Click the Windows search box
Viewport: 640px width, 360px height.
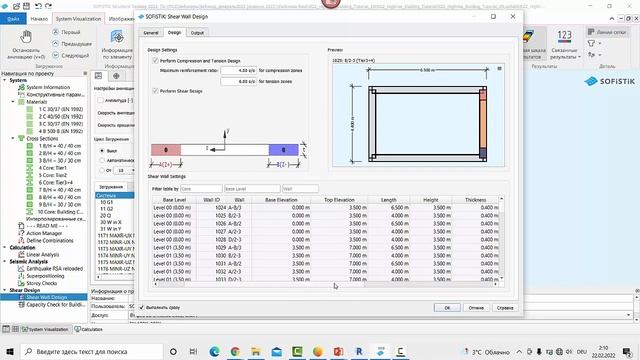(x=91, y=351)
